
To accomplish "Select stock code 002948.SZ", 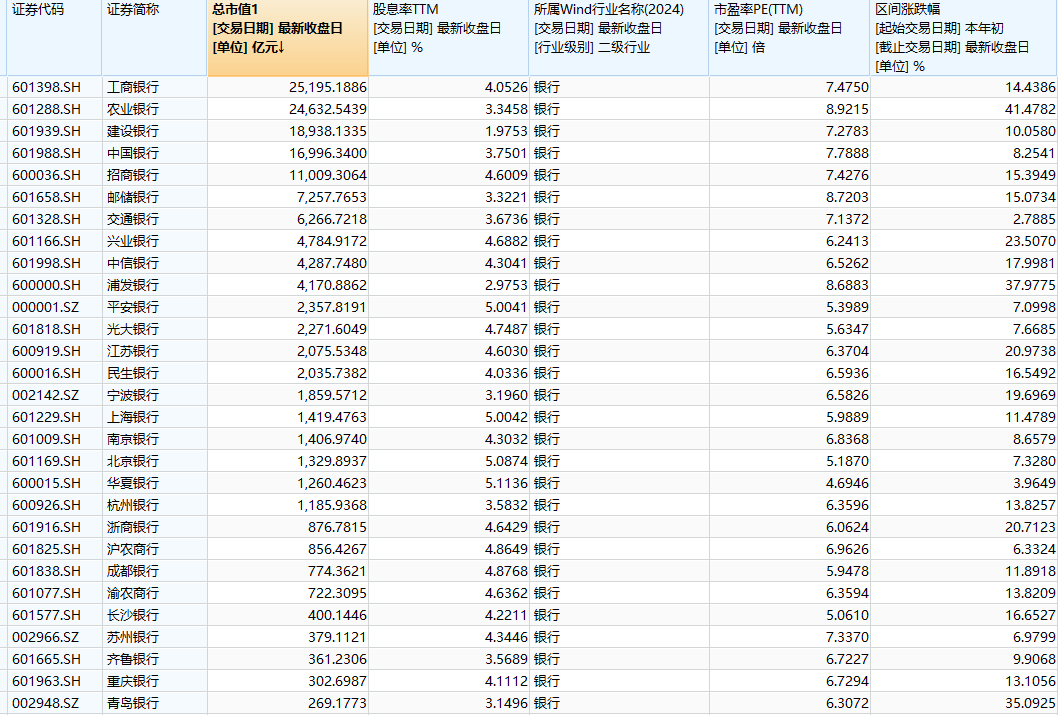I will click(x=45, y=703).
